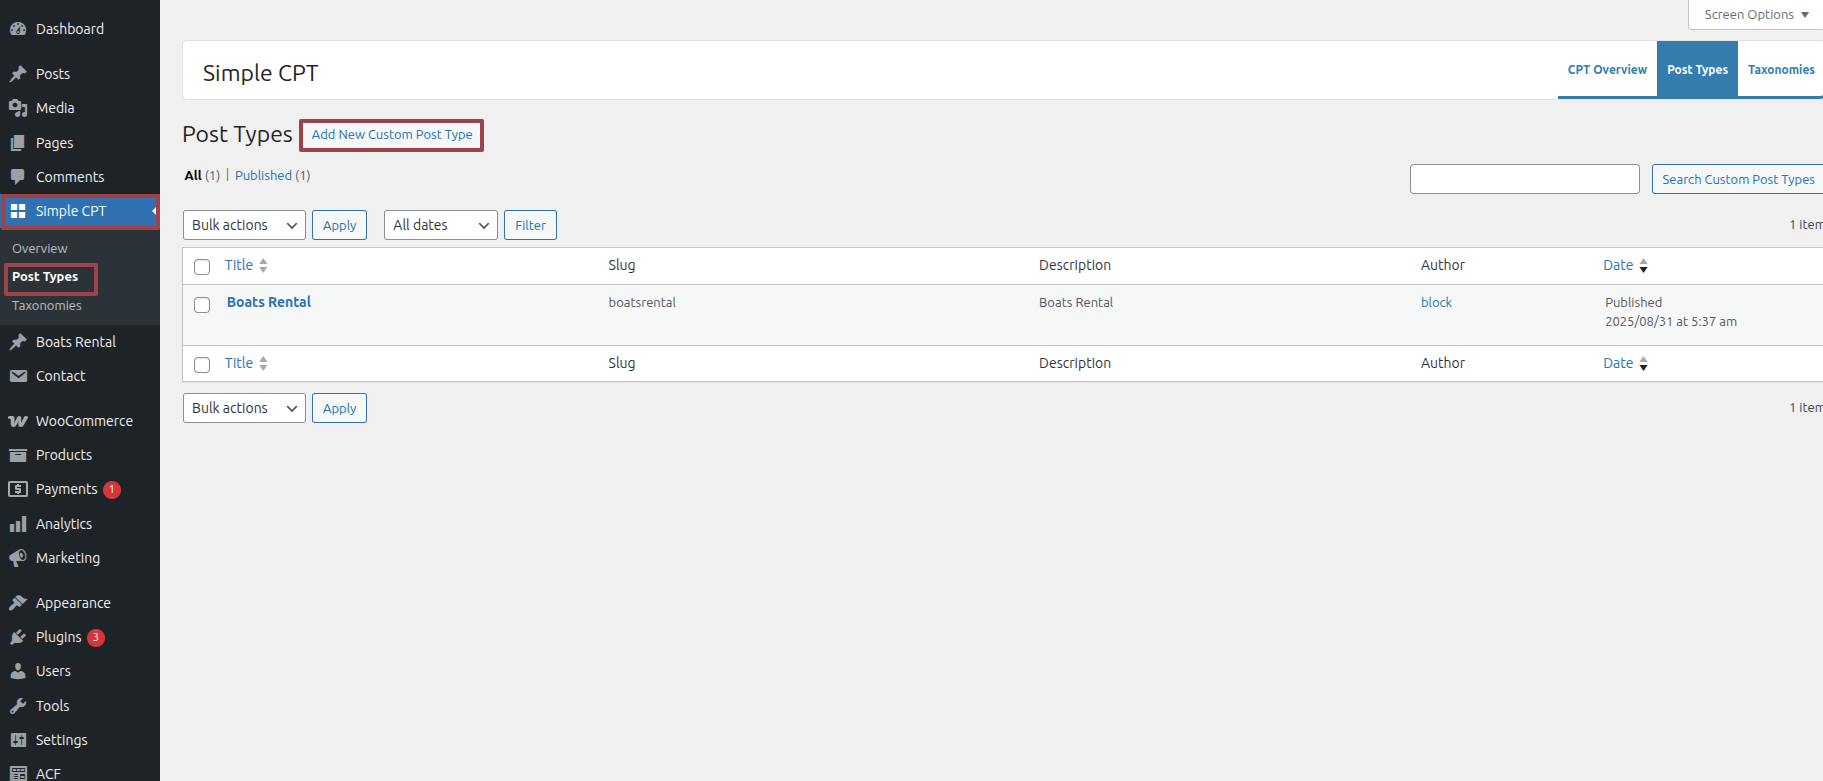Viewport: 1823px width, 781px height.
Task: Click Add New Custom Post Type
Action: pos(392,135)
